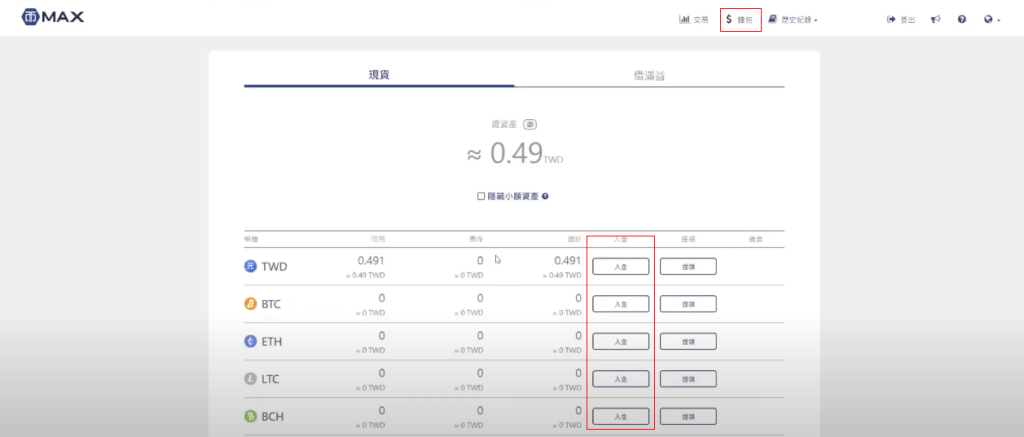Viewport: 1024px width, 437px height.
Task: Click 提領 withdraw button in TWD row
Action: coord(688,267)
